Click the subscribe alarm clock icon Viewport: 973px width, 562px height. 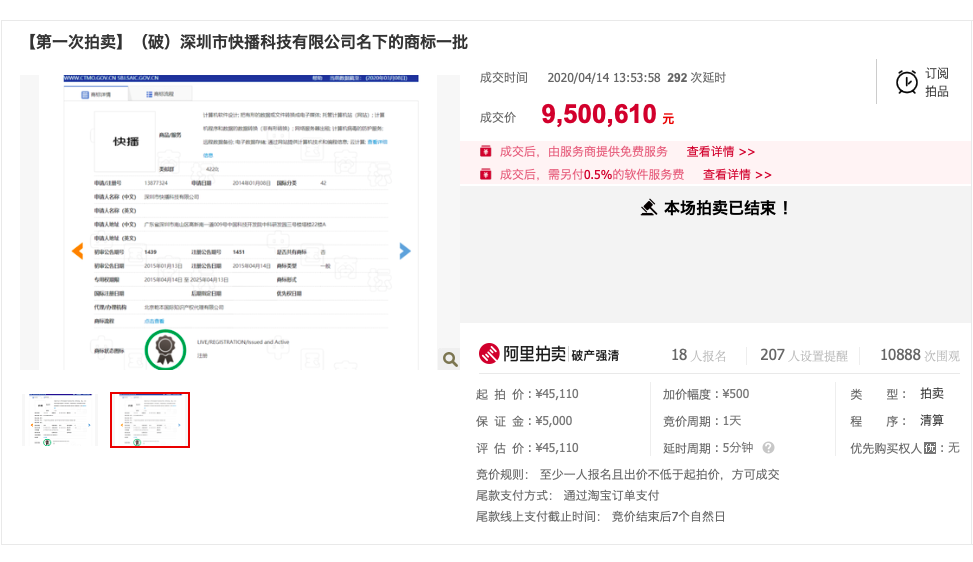[907, 82]
